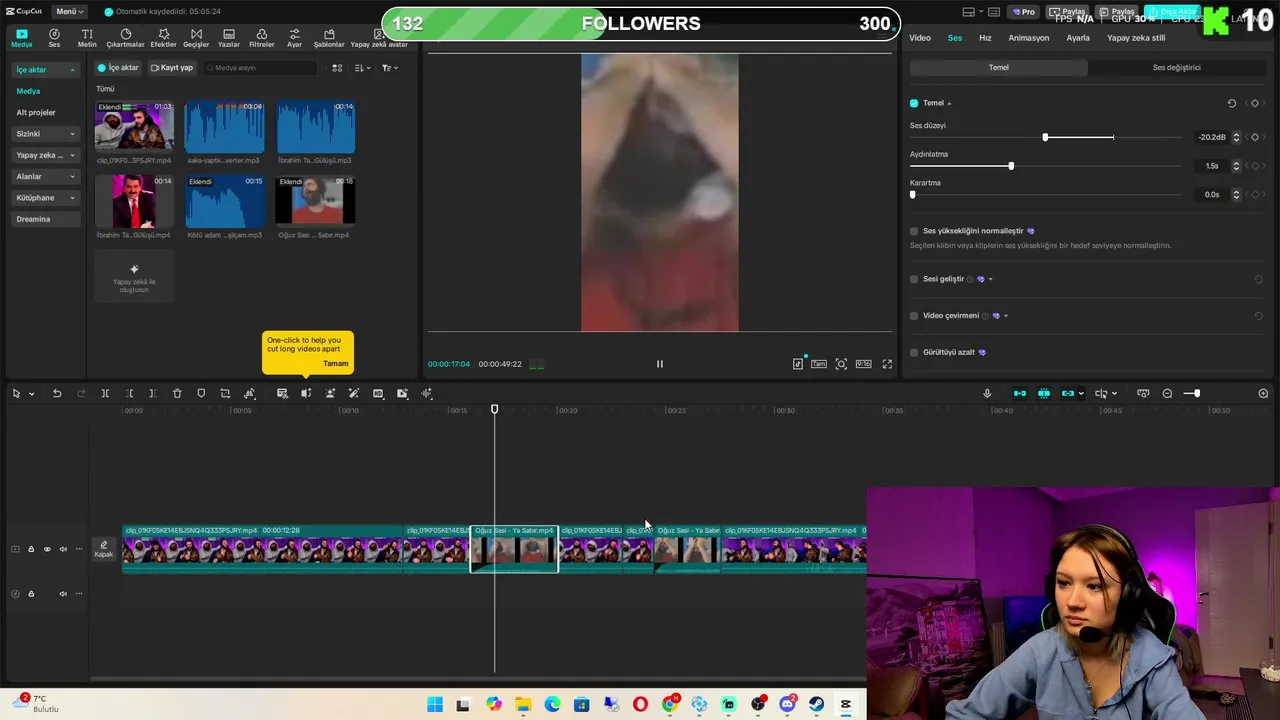Image resolution: width=1280 pixels, height=720 pixels.
Task: Open the selection tool dropdown arrow
Action: [x=32, y=394]
